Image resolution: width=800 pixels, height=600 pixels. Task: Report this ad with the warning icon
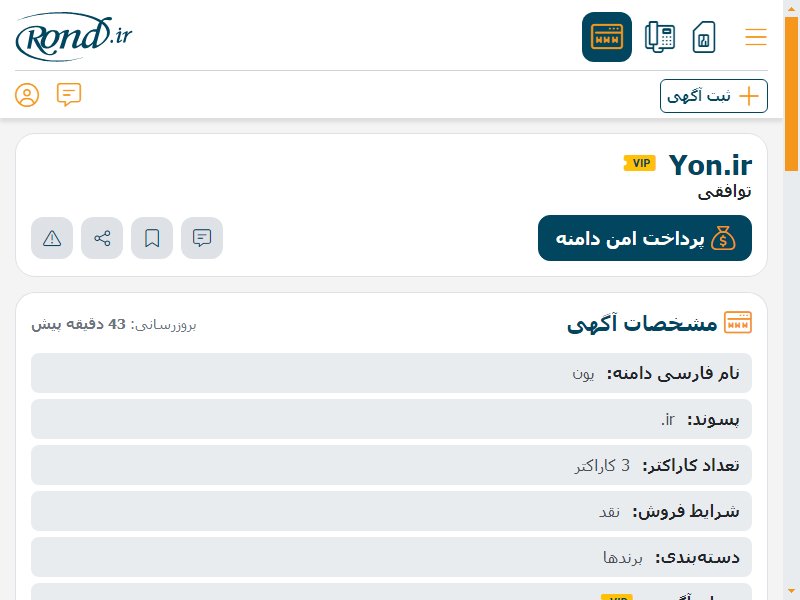pyautogui.click(x=52, y=238)
